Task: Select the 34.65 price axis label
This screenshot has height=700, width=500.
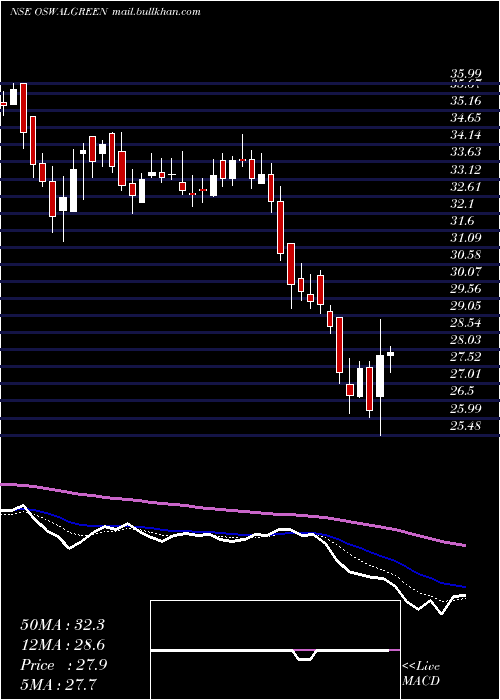Action: (465, 118)
